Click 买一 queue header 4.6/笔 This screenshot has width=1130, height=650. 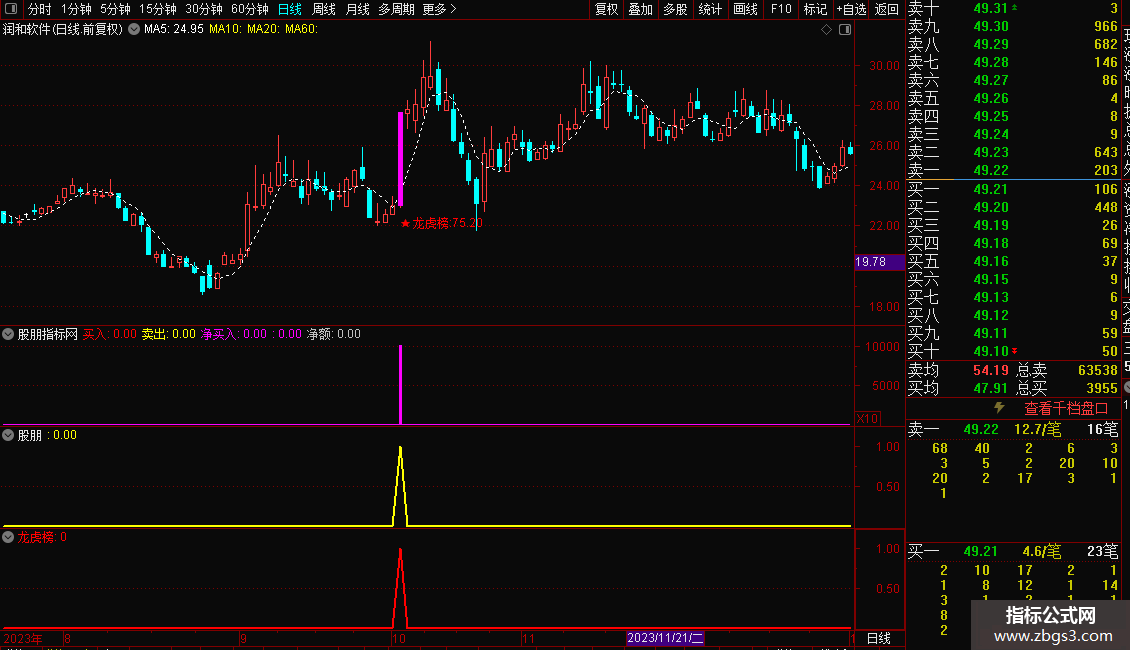(1041, 551)
